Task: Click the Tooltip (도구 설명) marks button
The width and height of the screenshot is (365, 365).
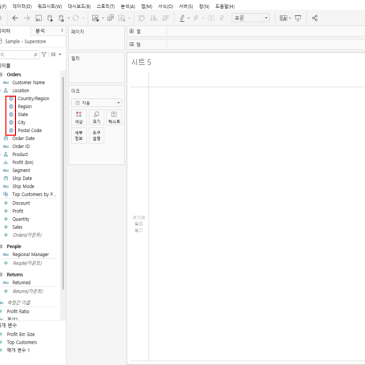Action: (x=96, y=135)
